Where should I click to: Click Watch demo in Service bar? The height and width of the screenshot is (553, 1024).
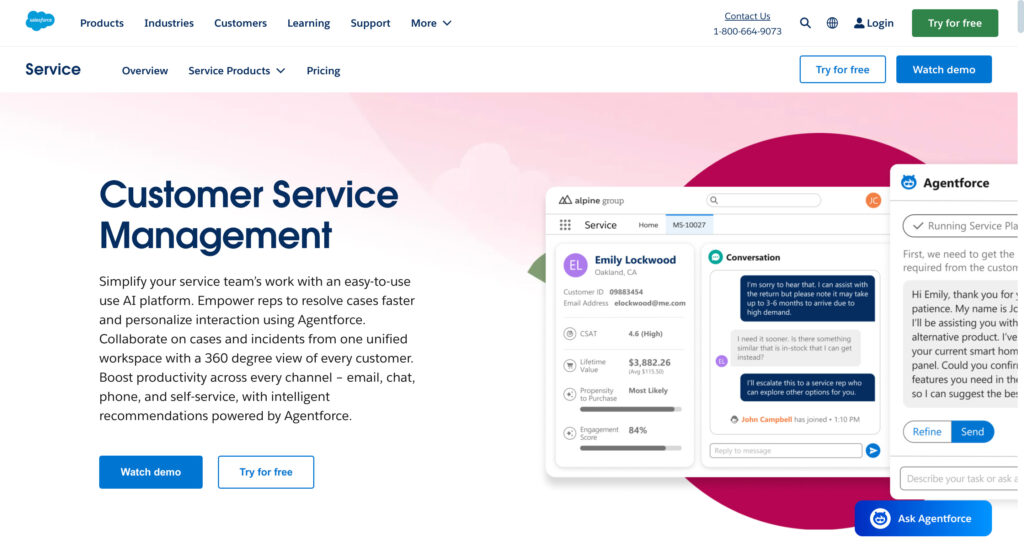(x=944, y=69)
